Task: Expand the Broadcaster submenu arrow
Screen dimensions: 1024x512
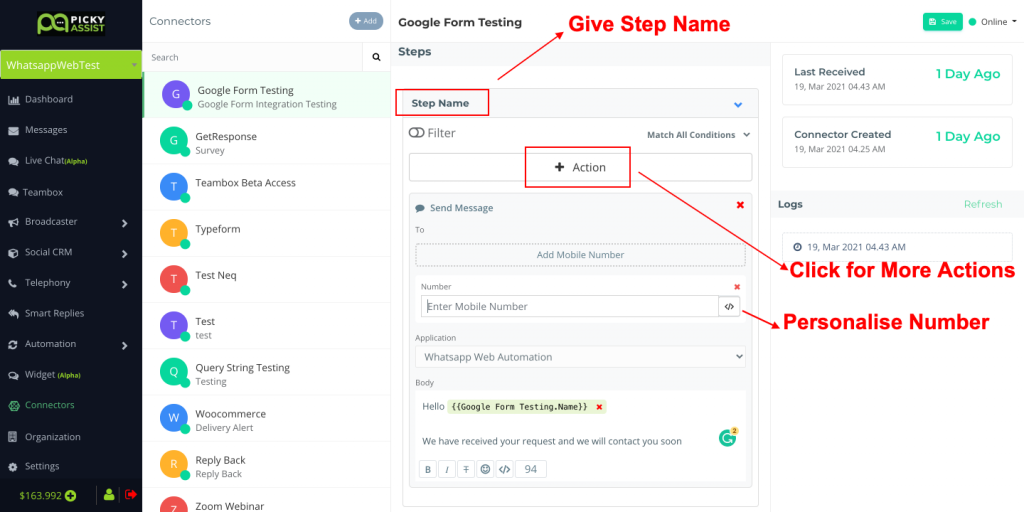Action: pyautogui.click(x=124, y=223)
